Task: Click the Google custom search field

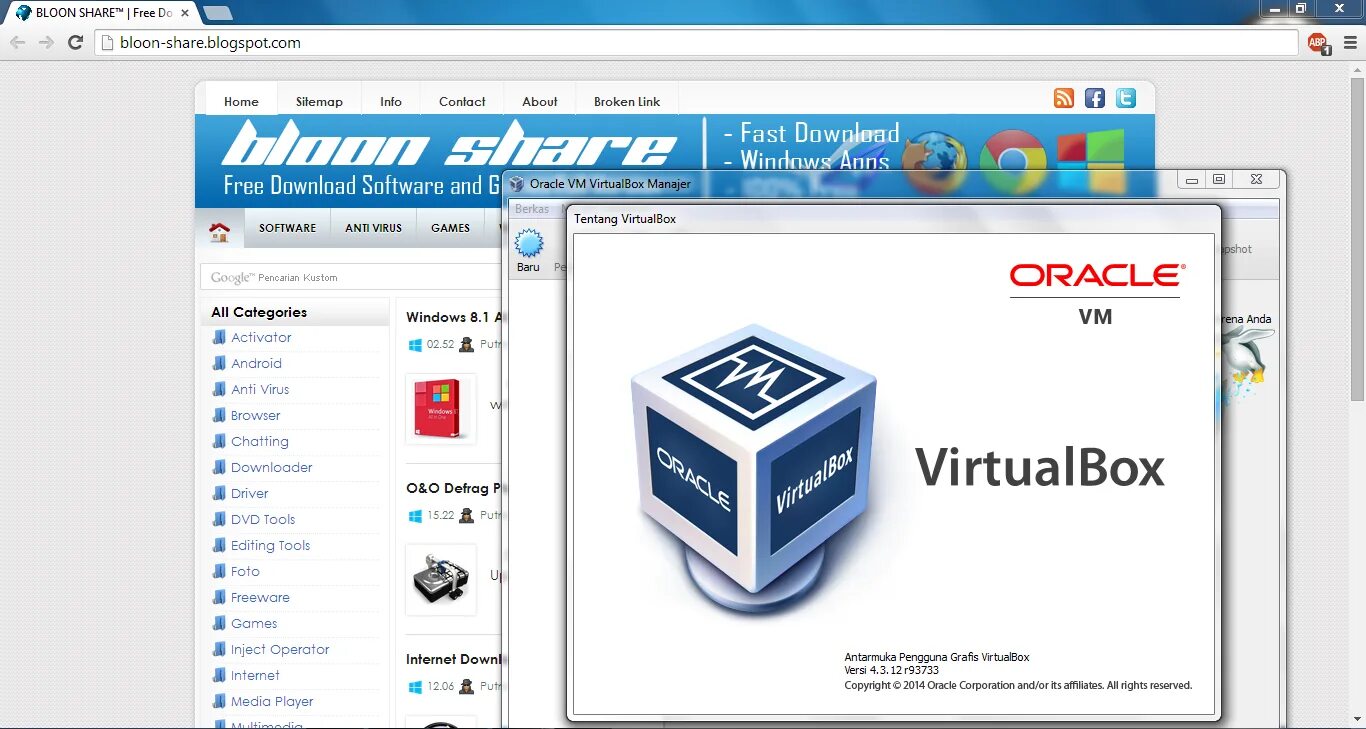Action: coord(352,277)
